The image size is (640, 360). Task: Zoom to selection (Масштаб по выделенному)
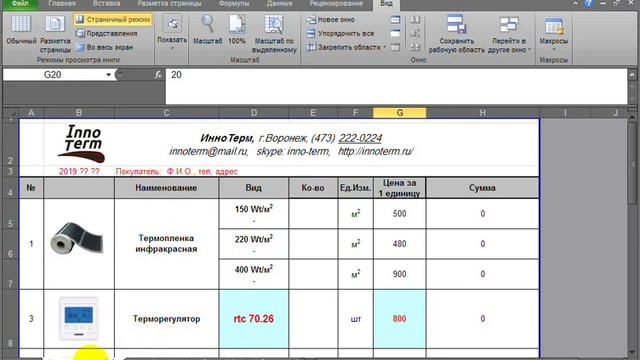[x=274, y=34]
